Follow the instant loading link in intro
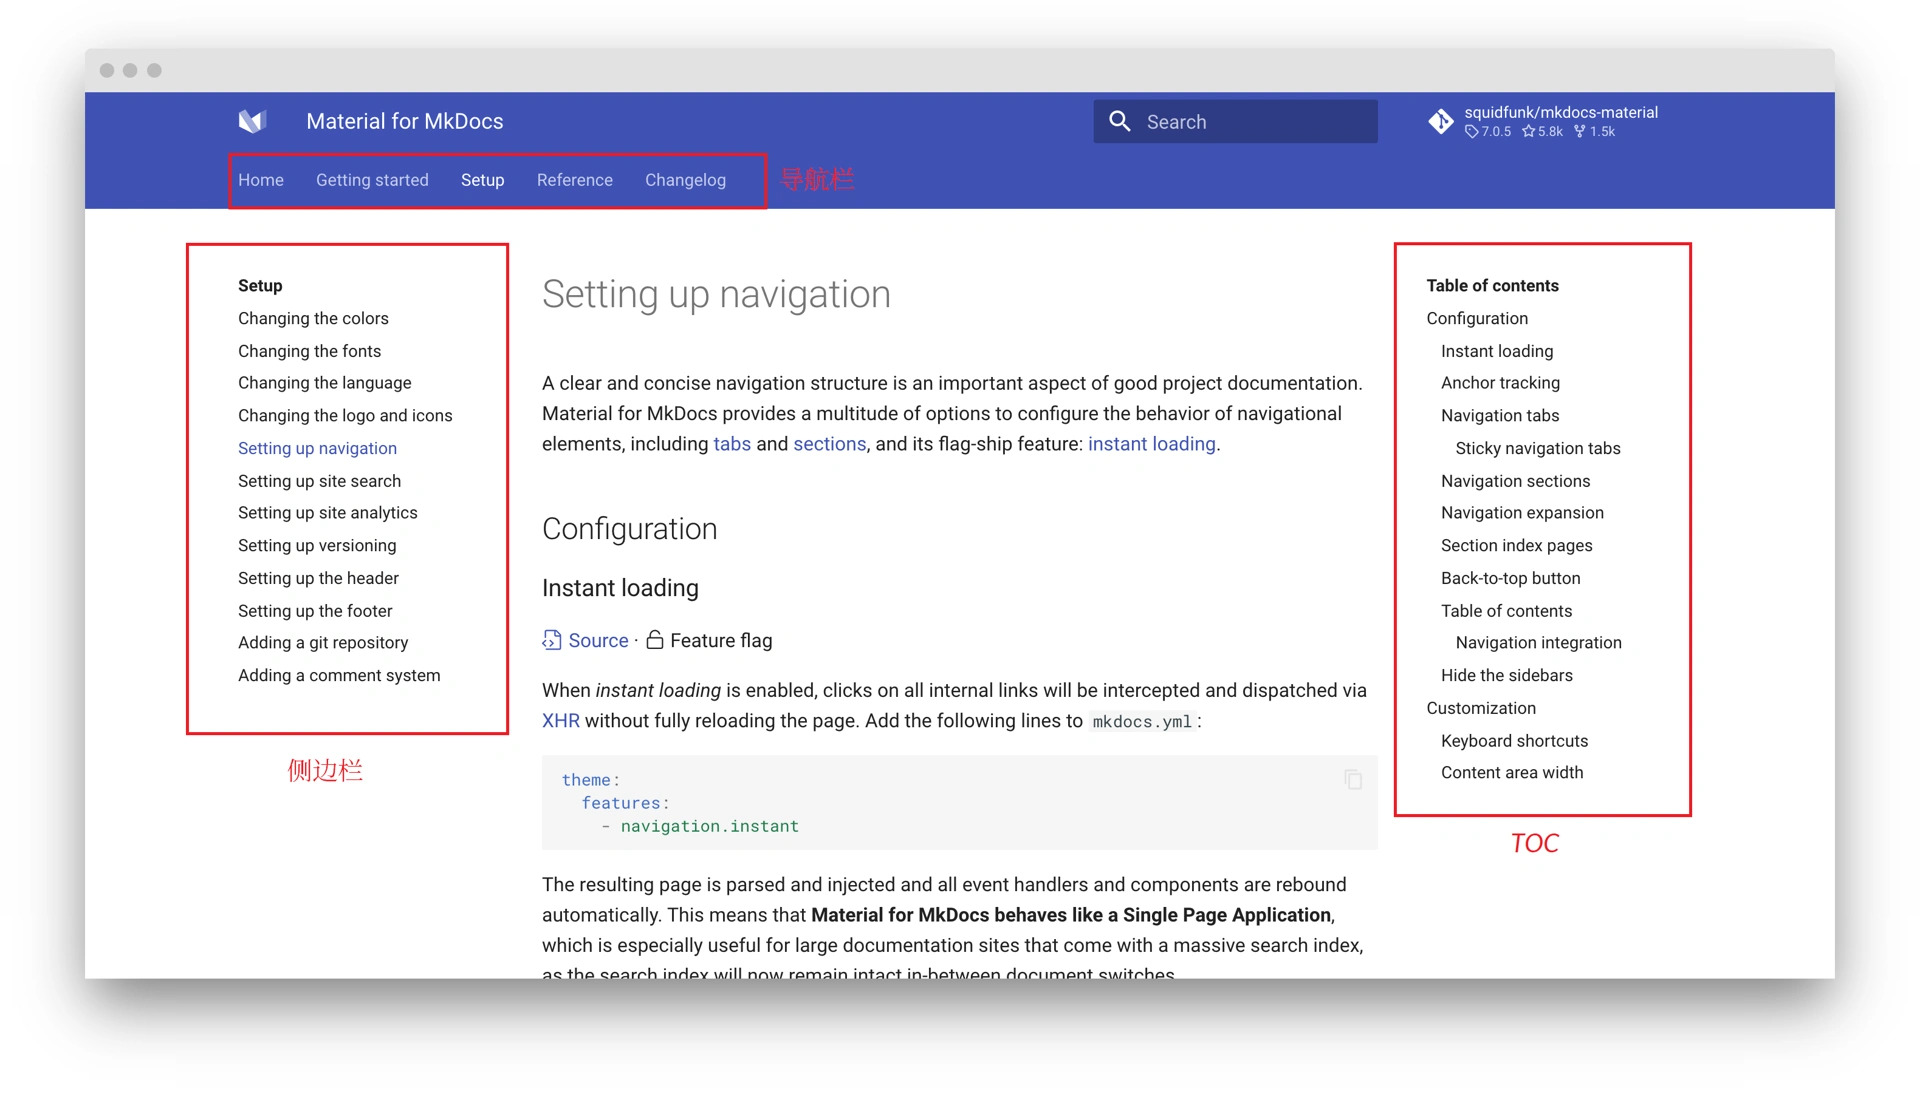The image size is (1920, 1100). pos(1151,444)
